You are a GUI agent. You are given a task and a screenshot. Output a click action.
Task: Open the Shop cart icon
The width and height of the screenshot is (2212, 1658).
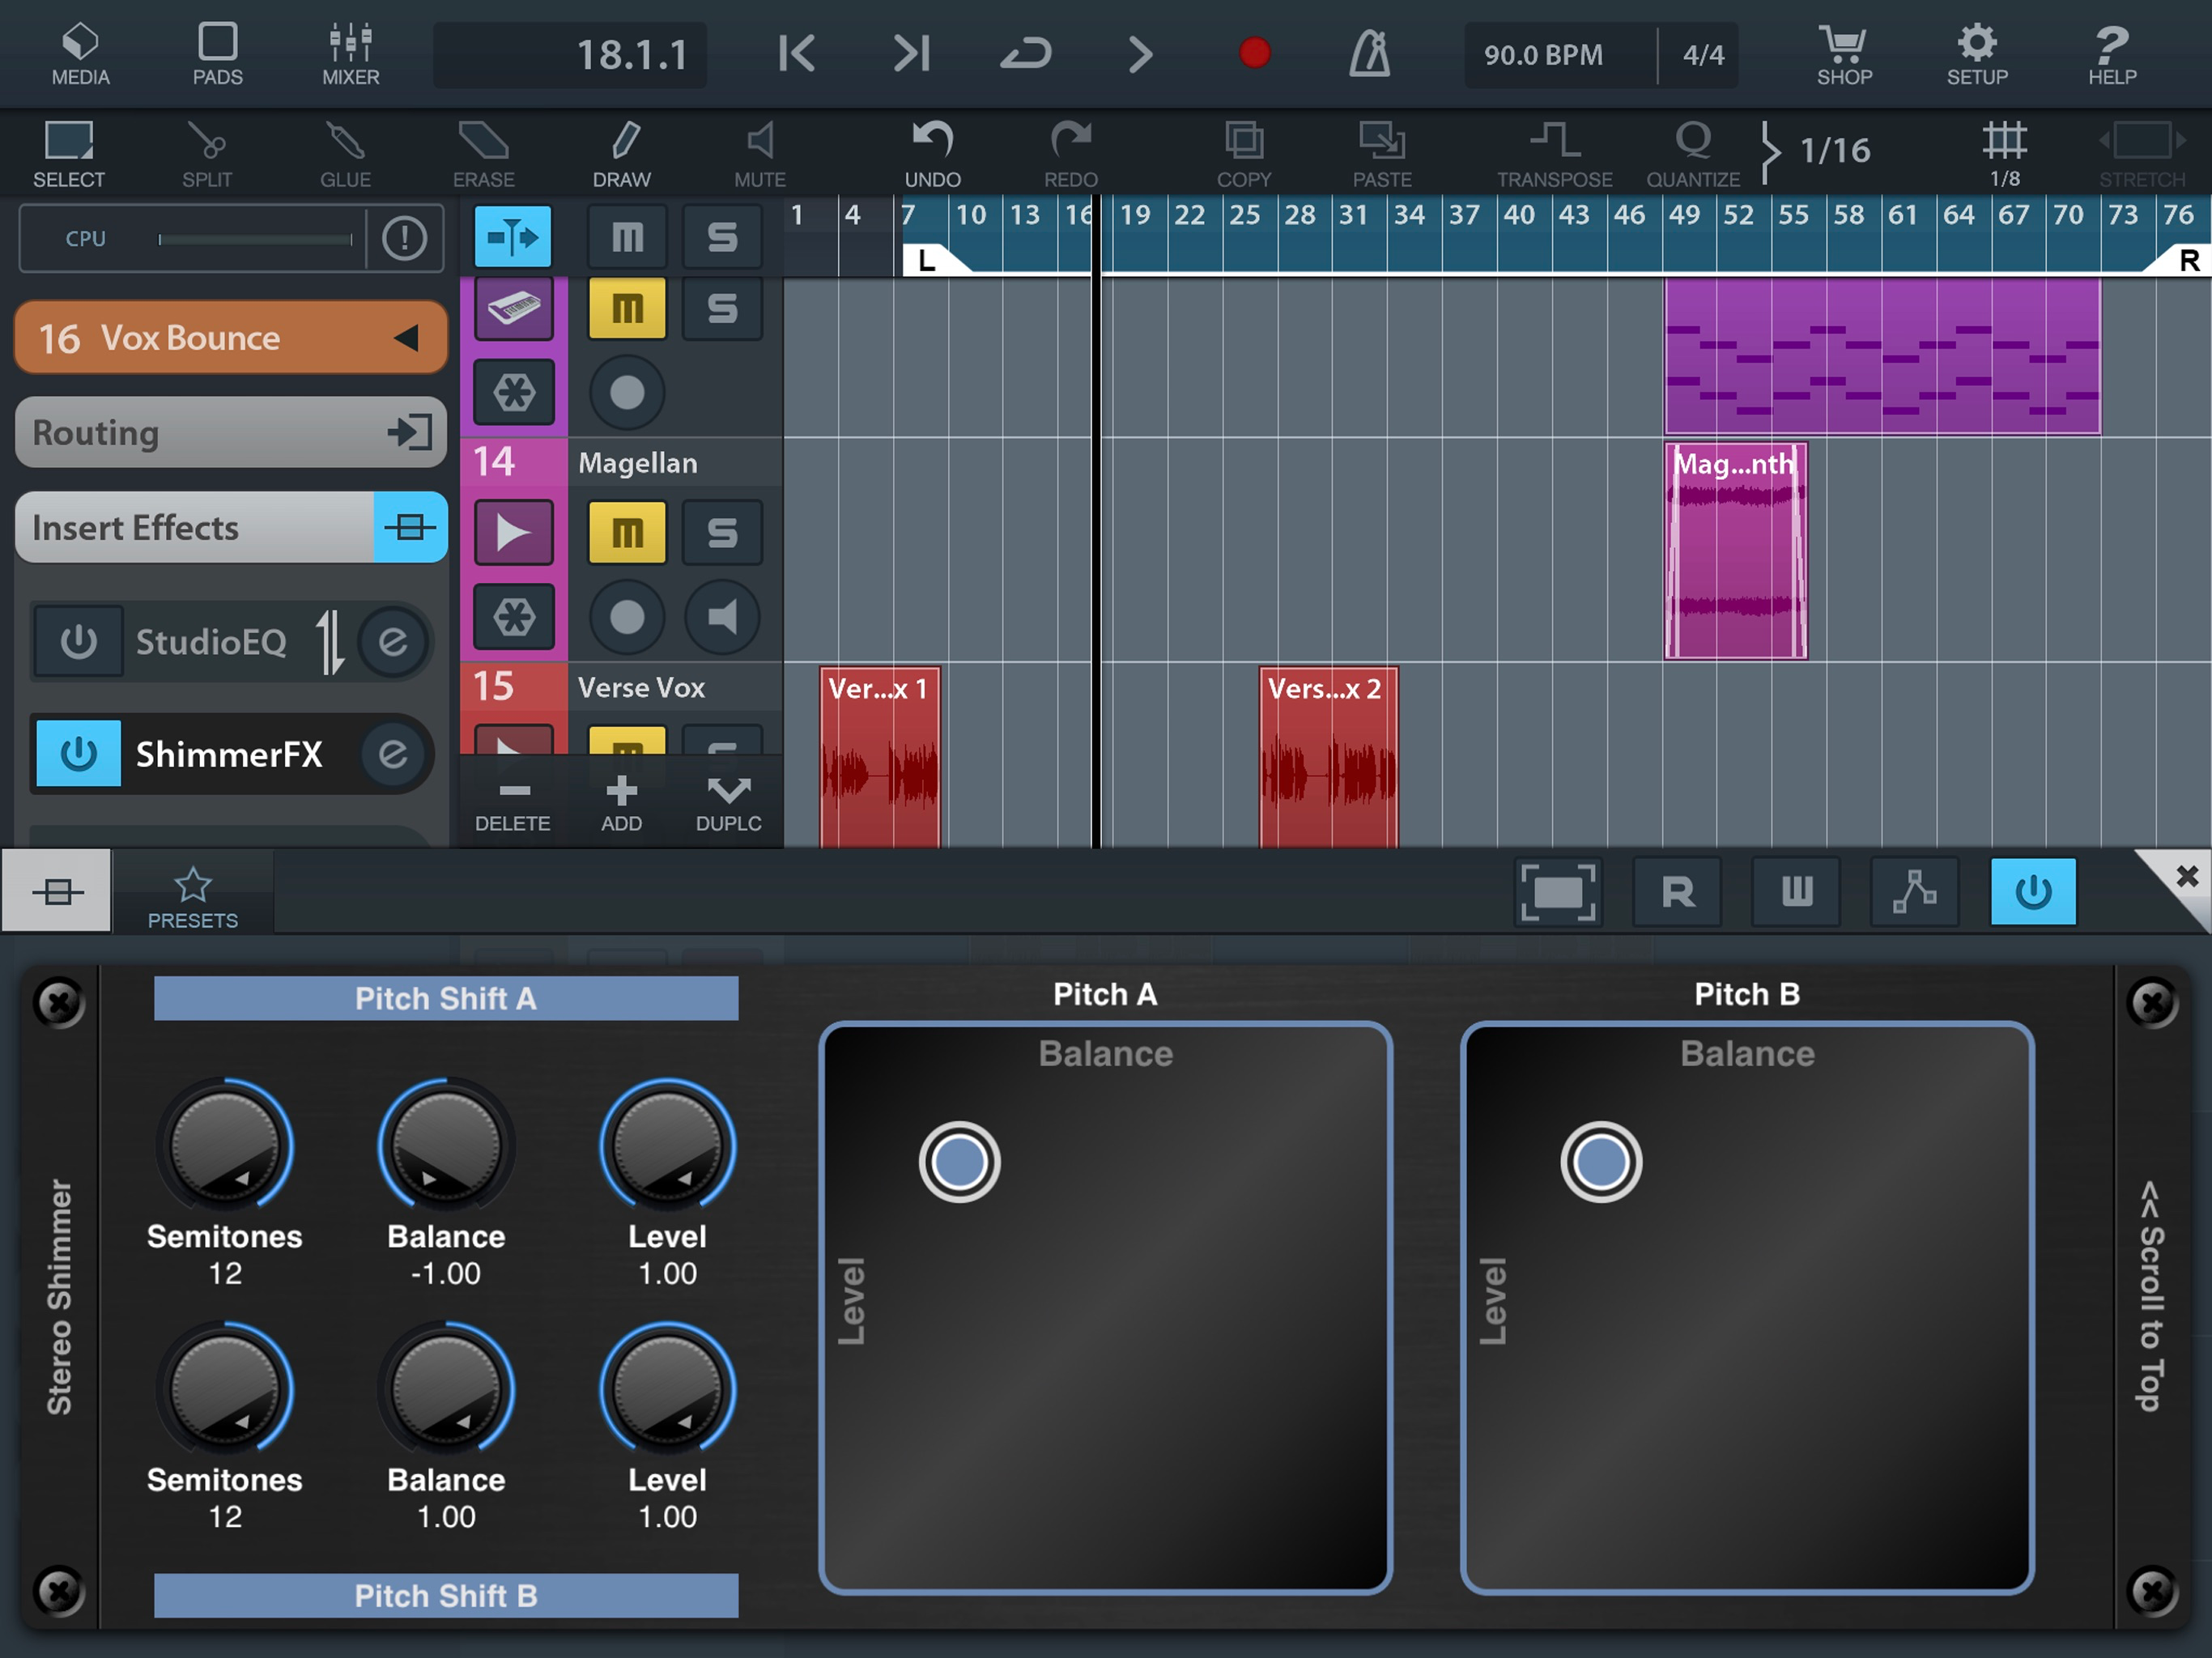coord(1843,54)
